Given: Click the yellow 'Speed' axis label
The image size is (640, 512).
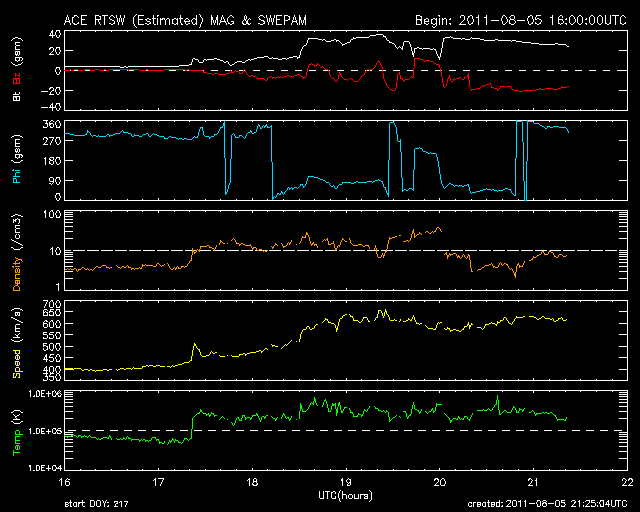Looking at the screenshot, I should [x=17, y=364].
